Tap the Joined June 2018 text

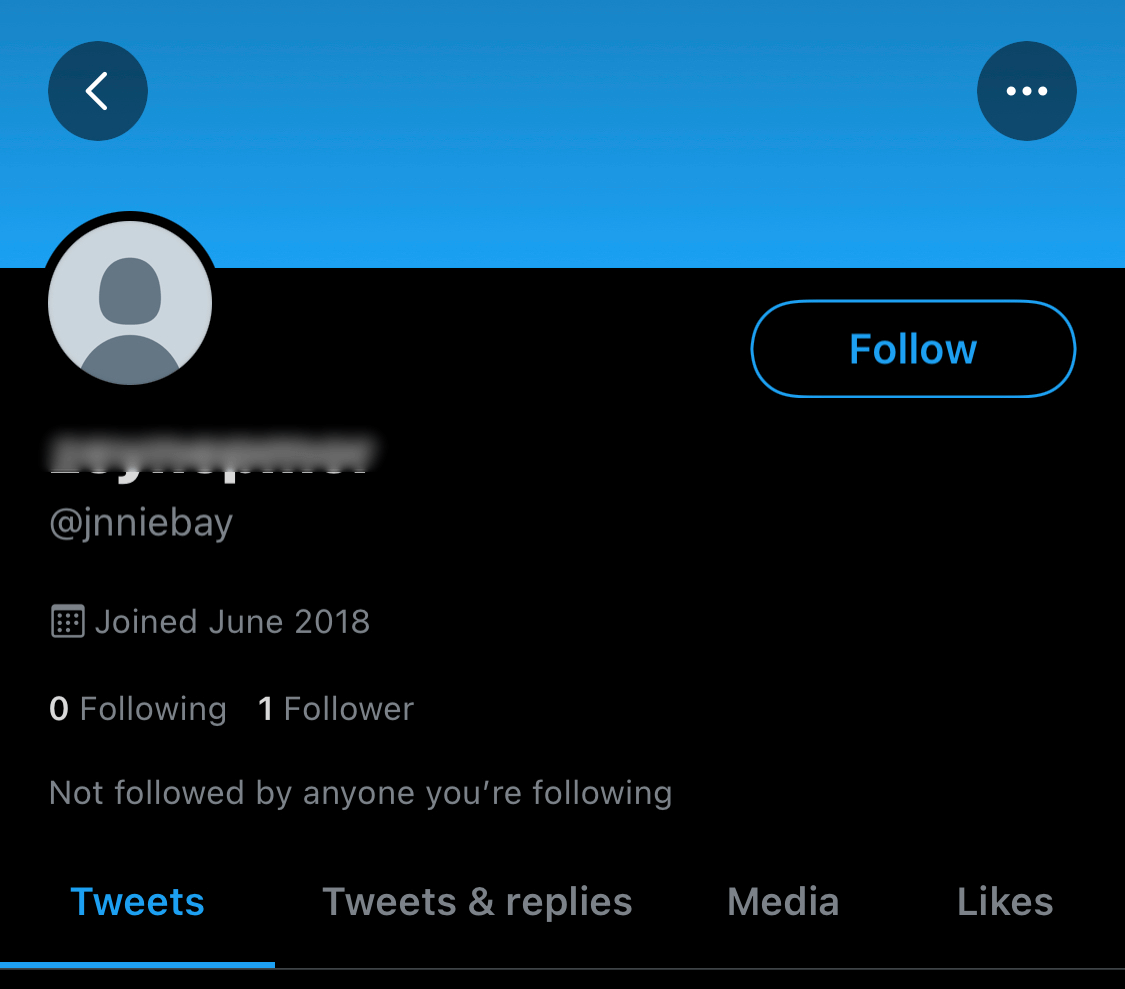(x=232, y=621)
